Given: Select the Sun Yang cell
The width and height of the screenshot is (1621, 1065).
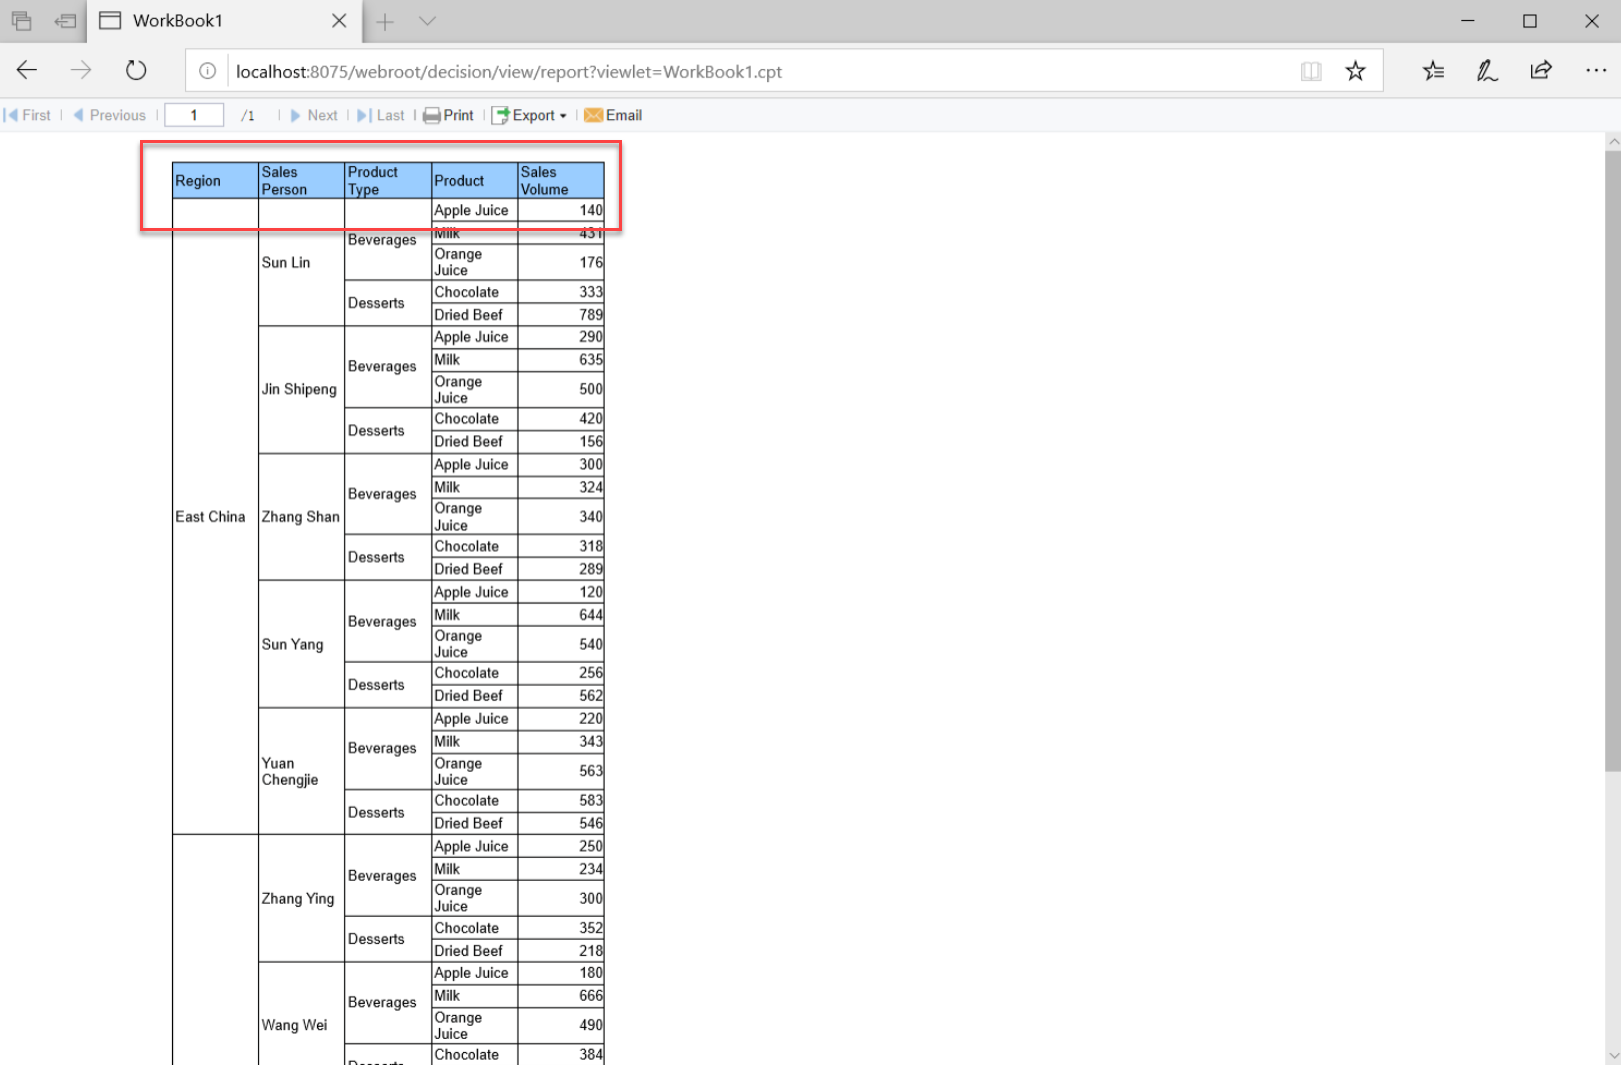Looking at the screenshot, I should 301,644.
